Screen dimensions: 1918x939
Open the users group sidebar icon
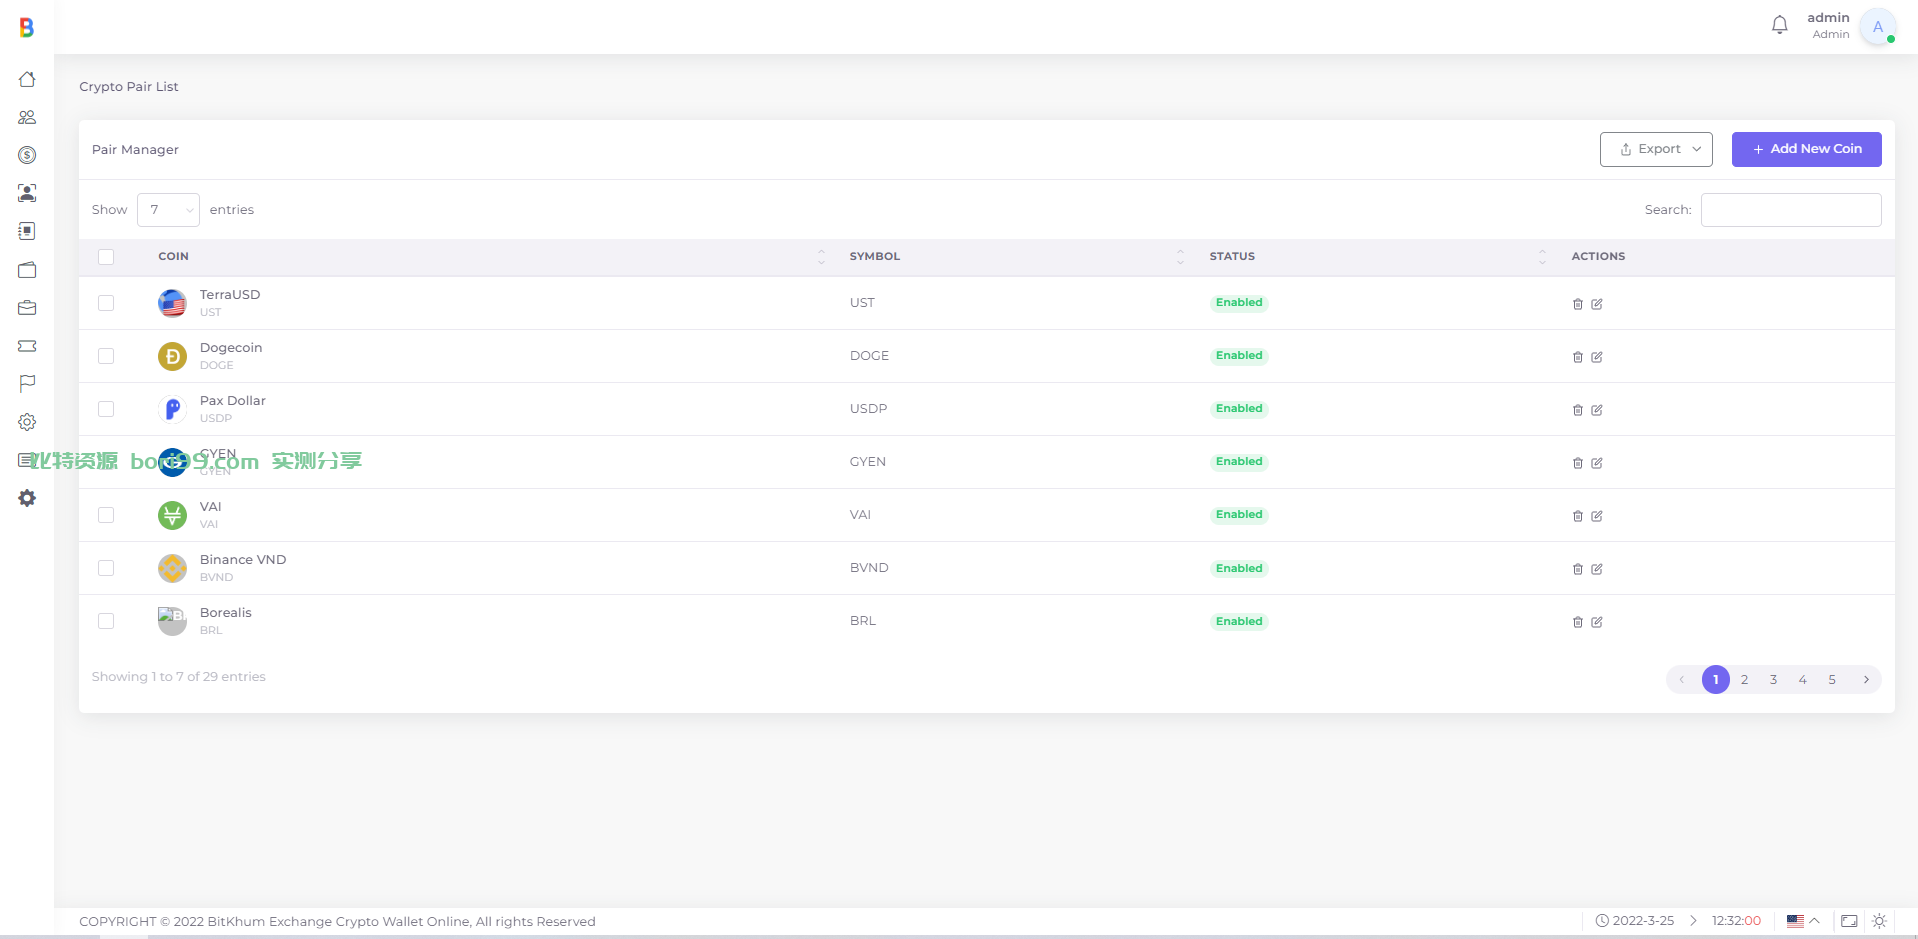pyautogui.click(x=27, y=117)
